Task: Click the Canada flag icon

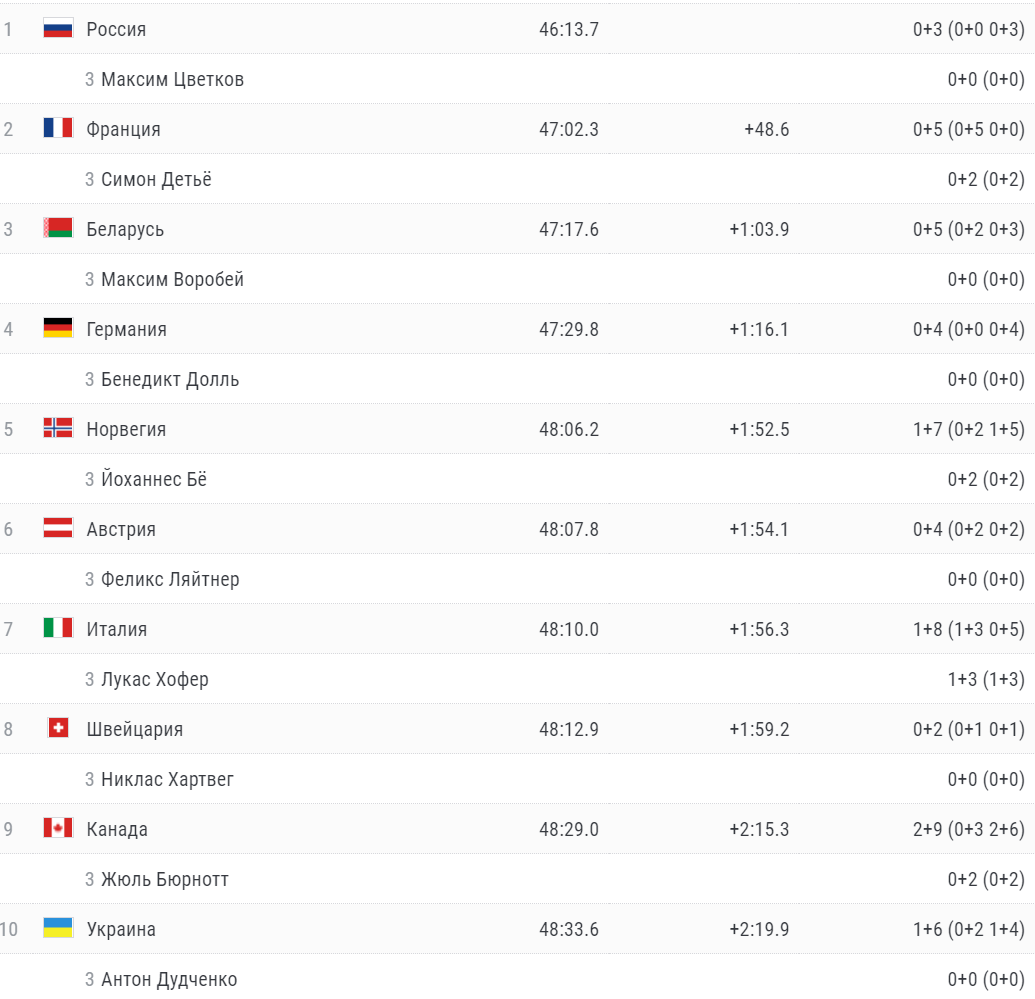Action: point(58,828)
